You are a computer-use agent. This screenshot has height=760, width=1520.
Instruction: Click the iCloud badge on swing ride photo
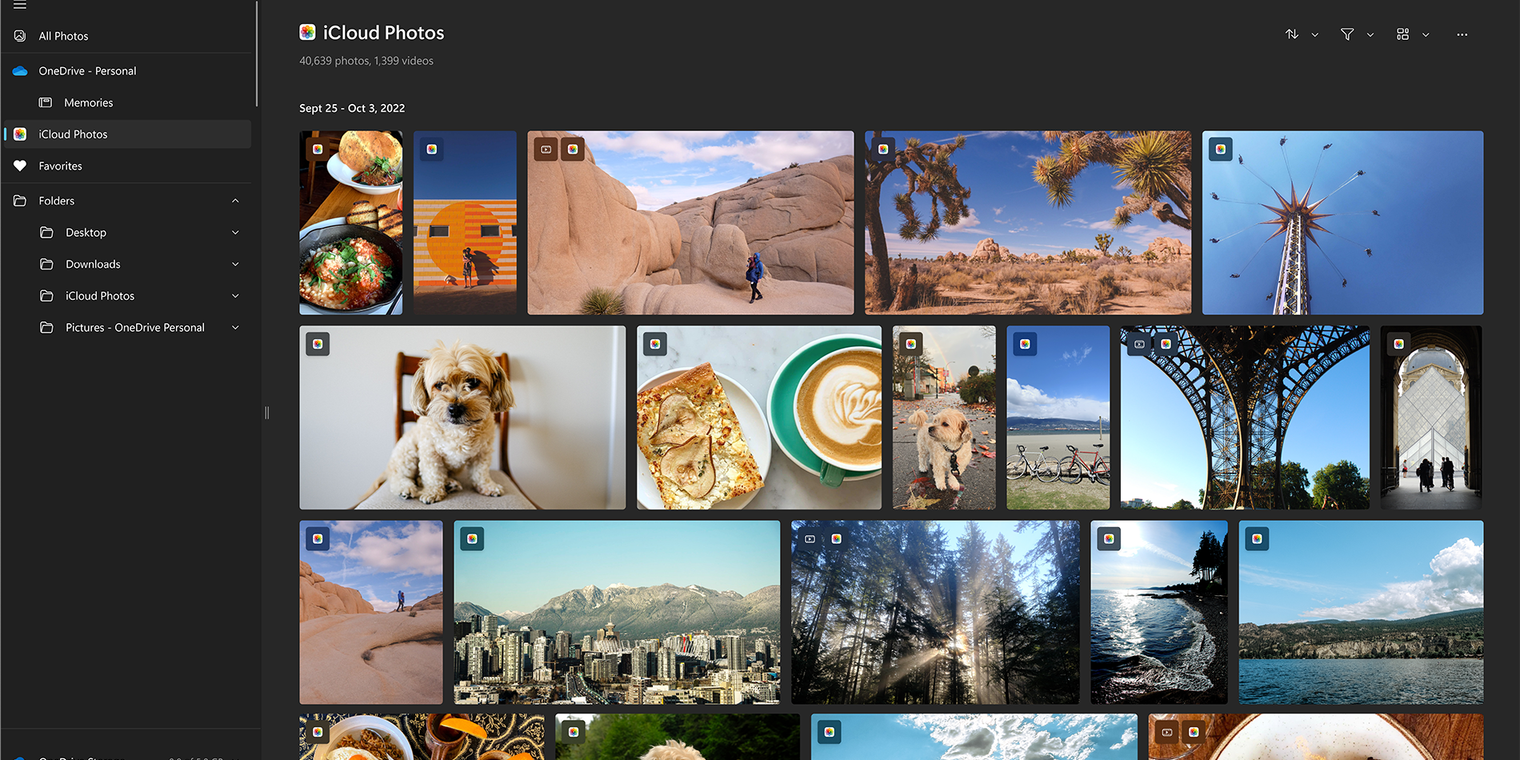click(1220, 150)
